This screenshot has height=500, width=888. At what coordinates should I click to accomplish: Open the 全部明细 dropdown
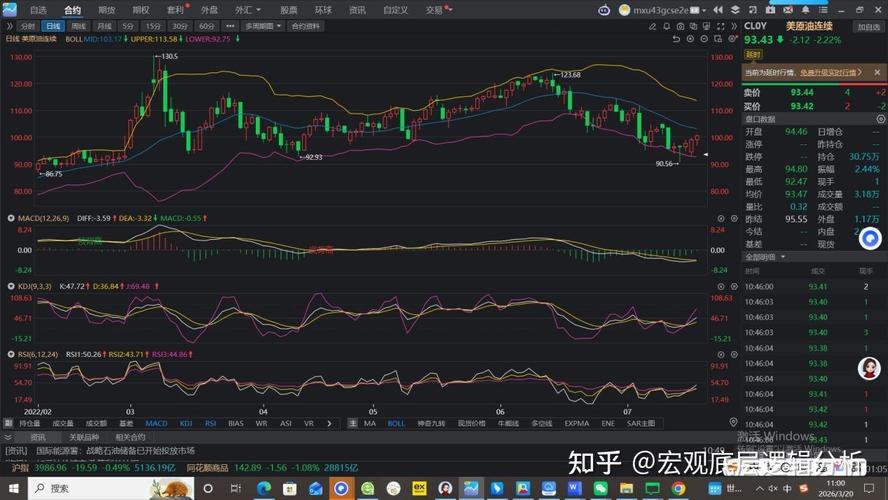765,257
